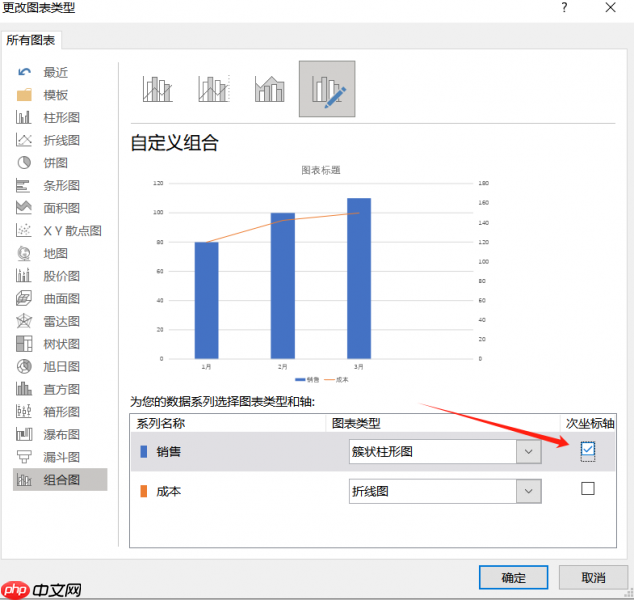634x600 pixels.
Task: Choose the Funnel (漏斗图) icon
Action: click(24, 457)
